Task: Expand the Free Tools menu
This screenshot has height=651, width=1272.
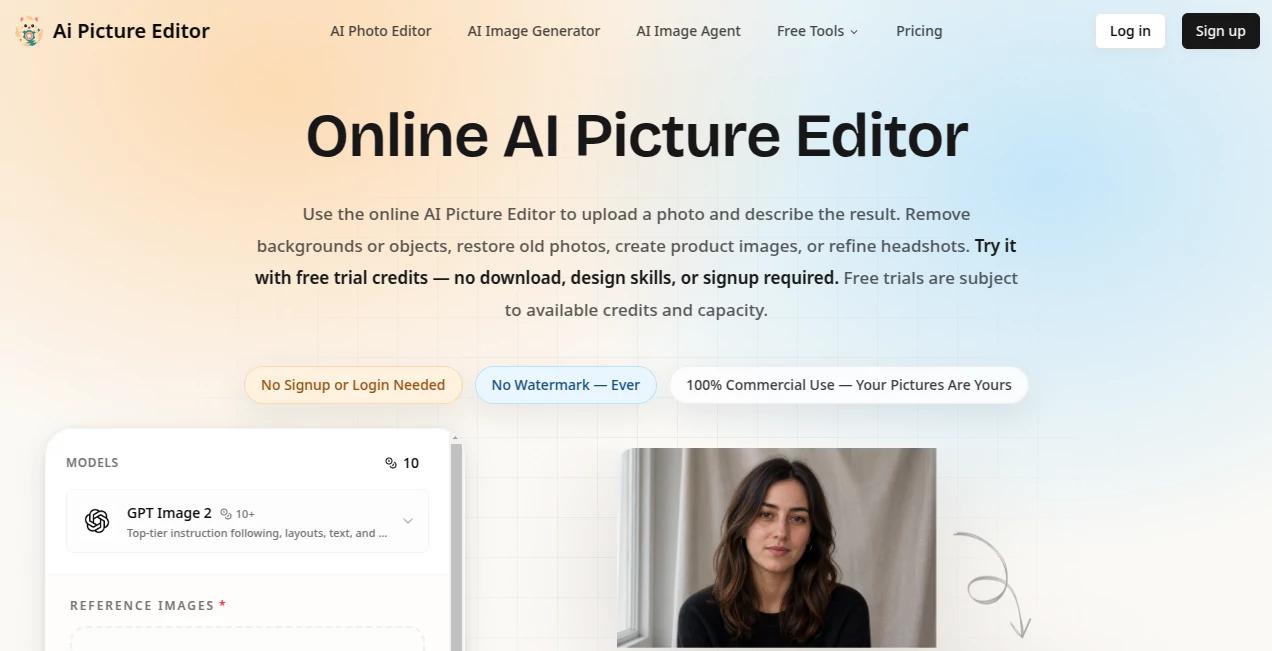Action: point(817,31)
